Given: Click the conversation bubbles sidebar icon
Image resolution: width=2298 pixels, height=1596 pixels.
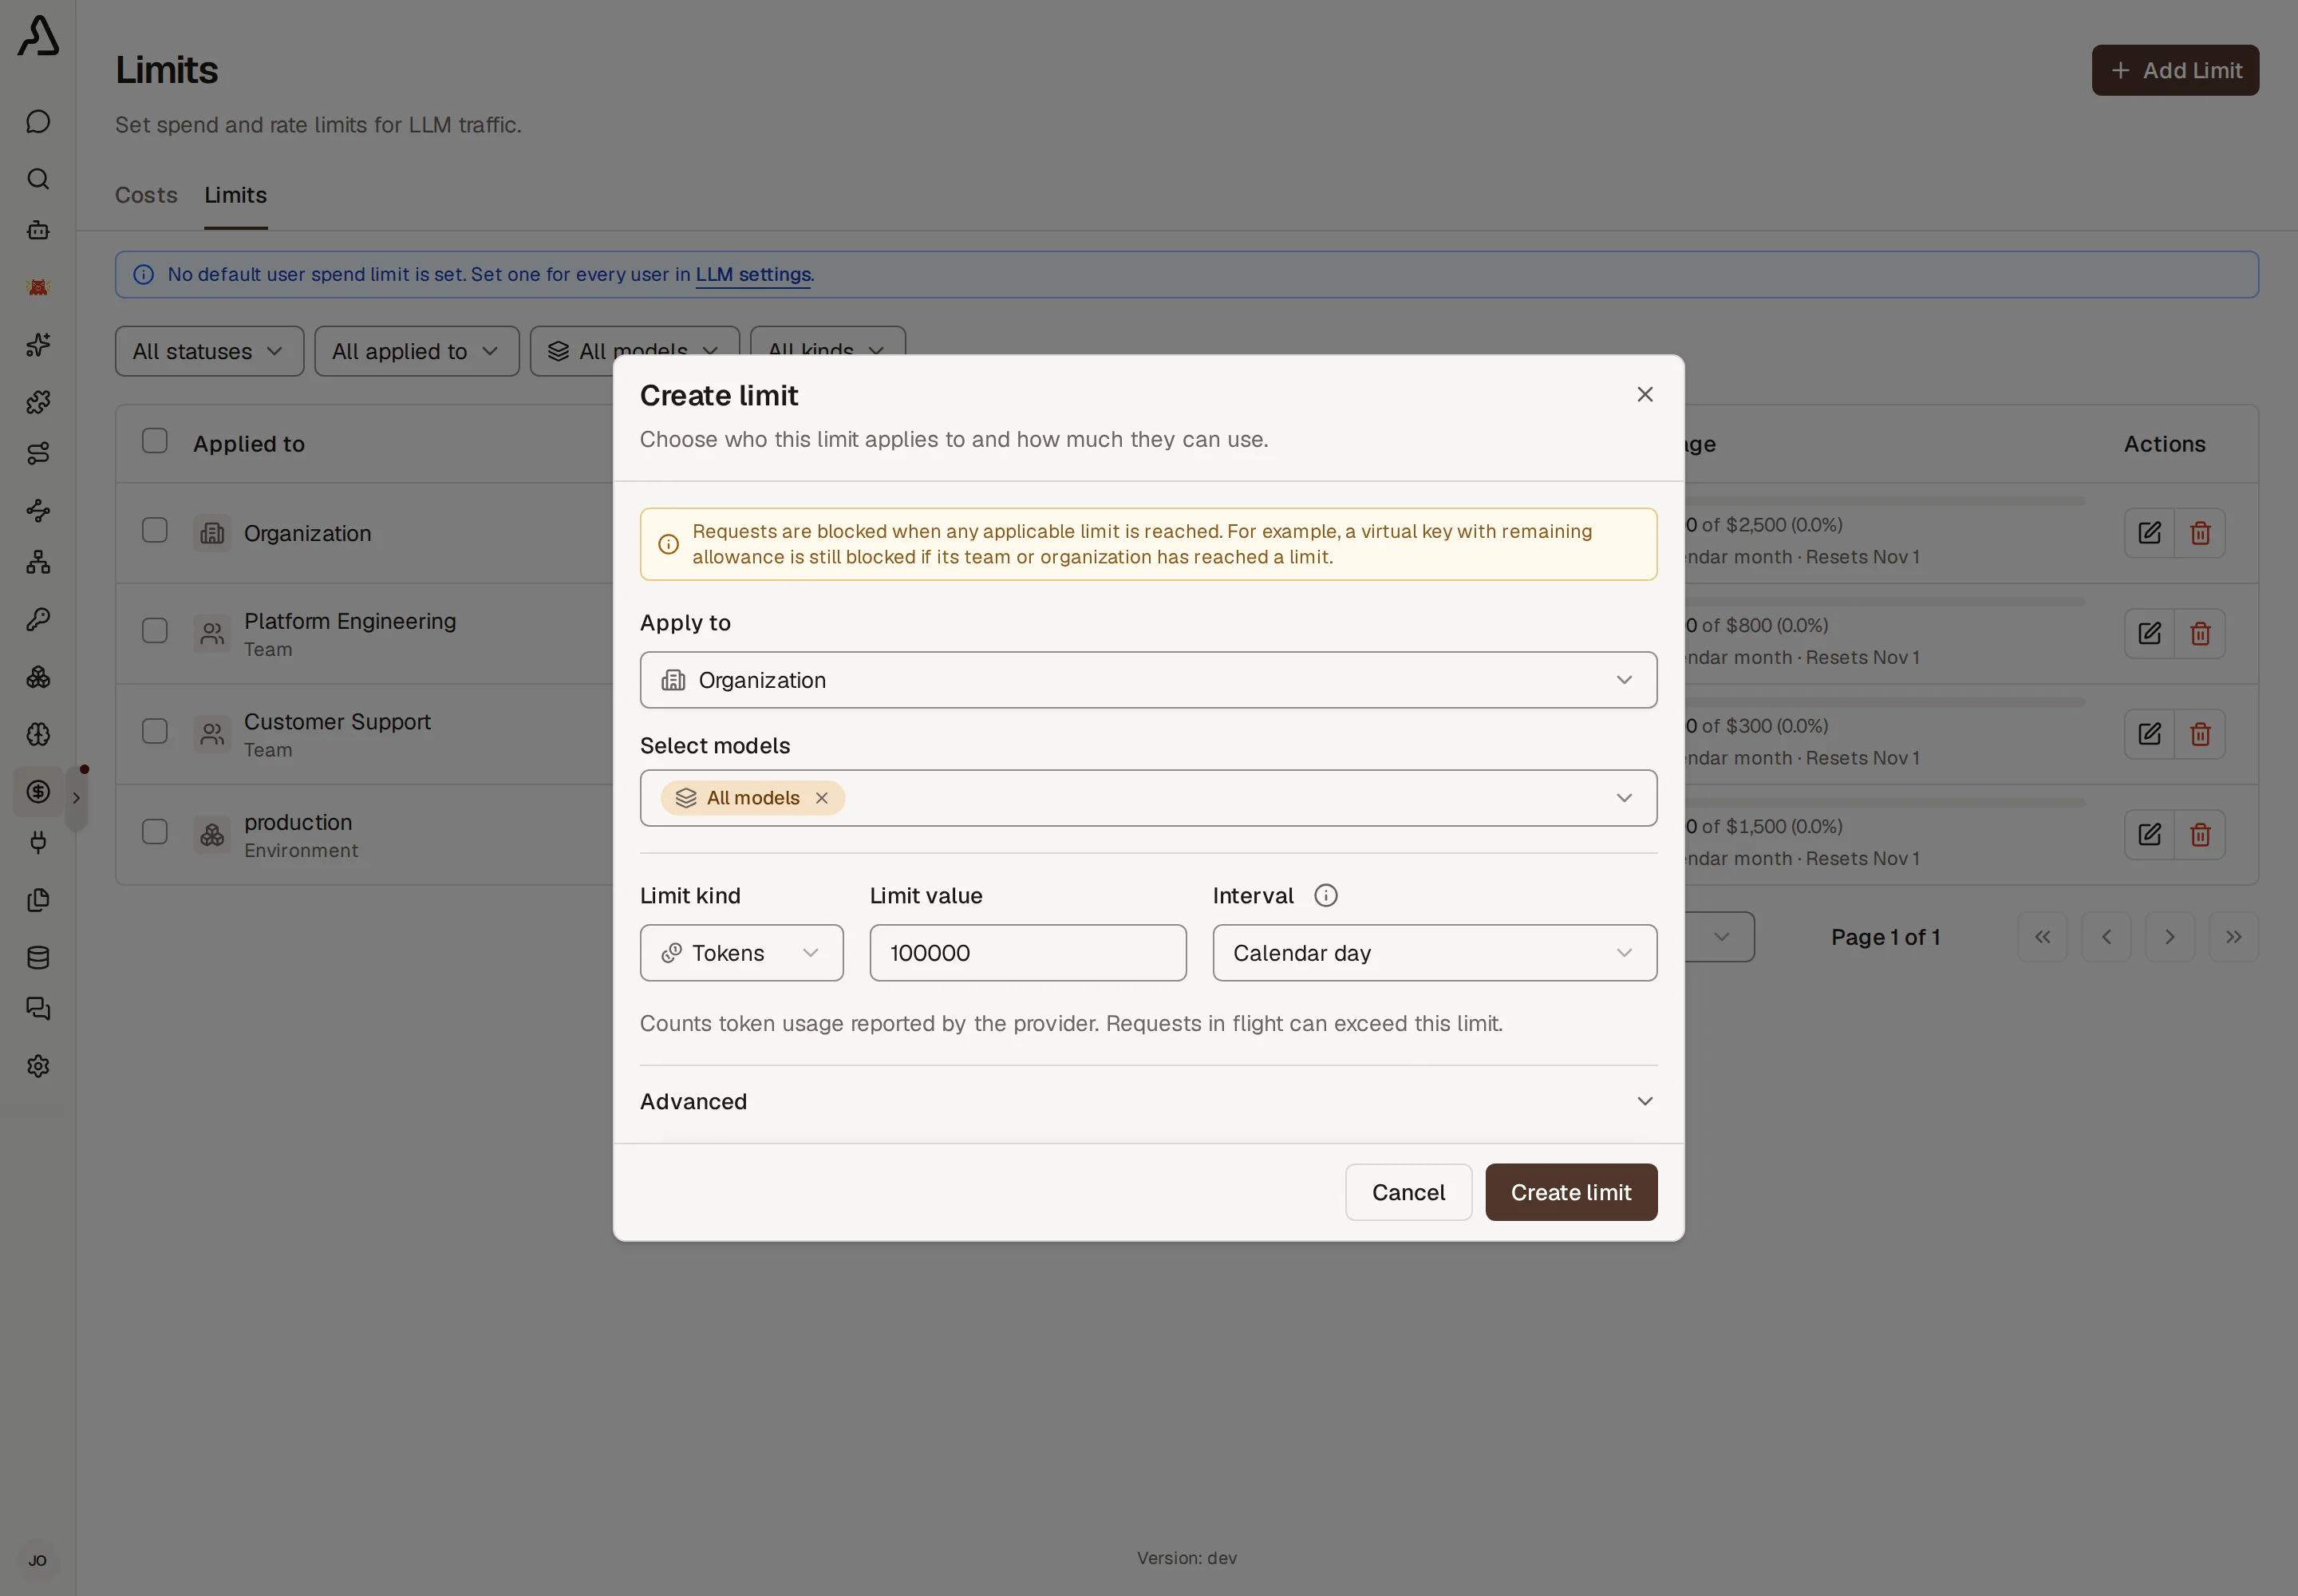Looking at the screenshot, I should [x=38, y=1009].
